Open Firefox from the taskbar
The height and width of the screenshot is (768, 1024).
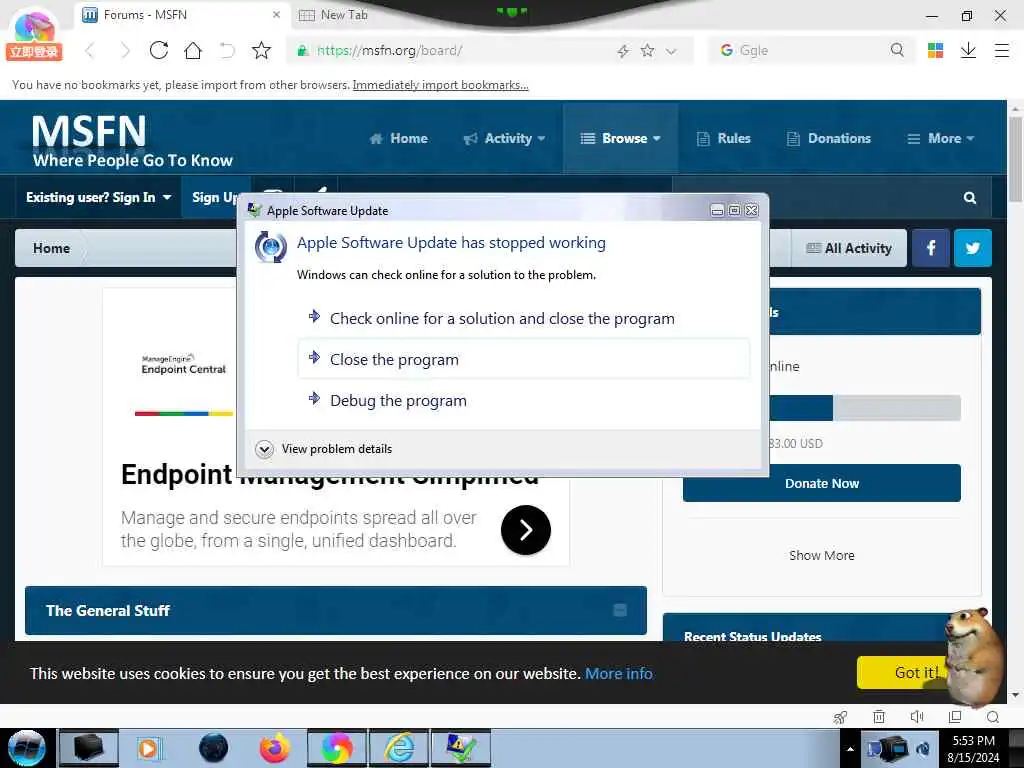274,748
